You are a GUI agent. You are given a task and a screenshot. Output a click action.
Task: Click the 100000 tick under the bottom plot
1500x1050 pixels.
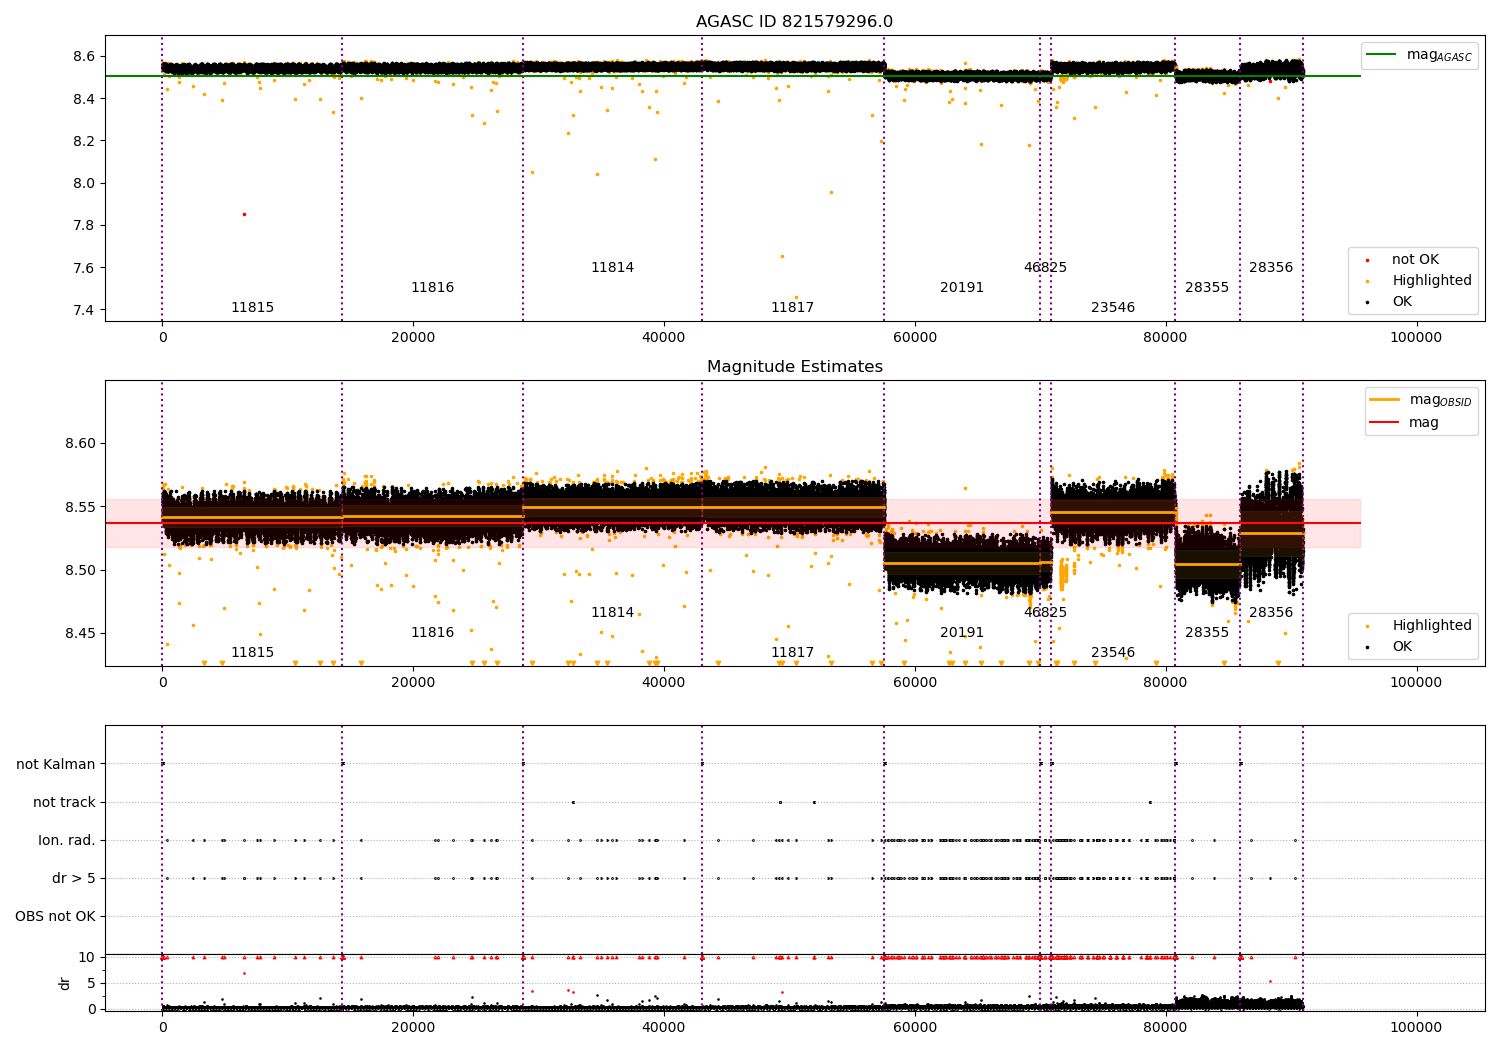[1416, 1027]
